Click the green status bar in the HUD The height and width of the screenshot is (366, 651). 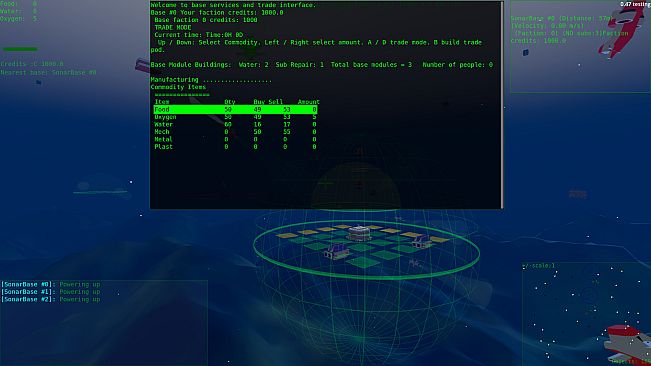pos(20,49)
